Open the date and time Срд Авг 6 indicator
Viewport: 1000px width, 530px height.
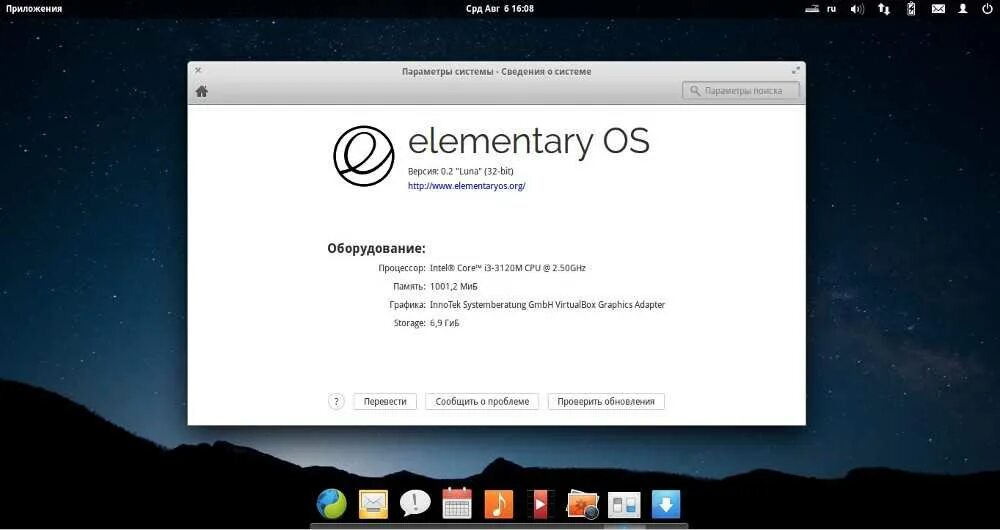[x=499, y=9]
